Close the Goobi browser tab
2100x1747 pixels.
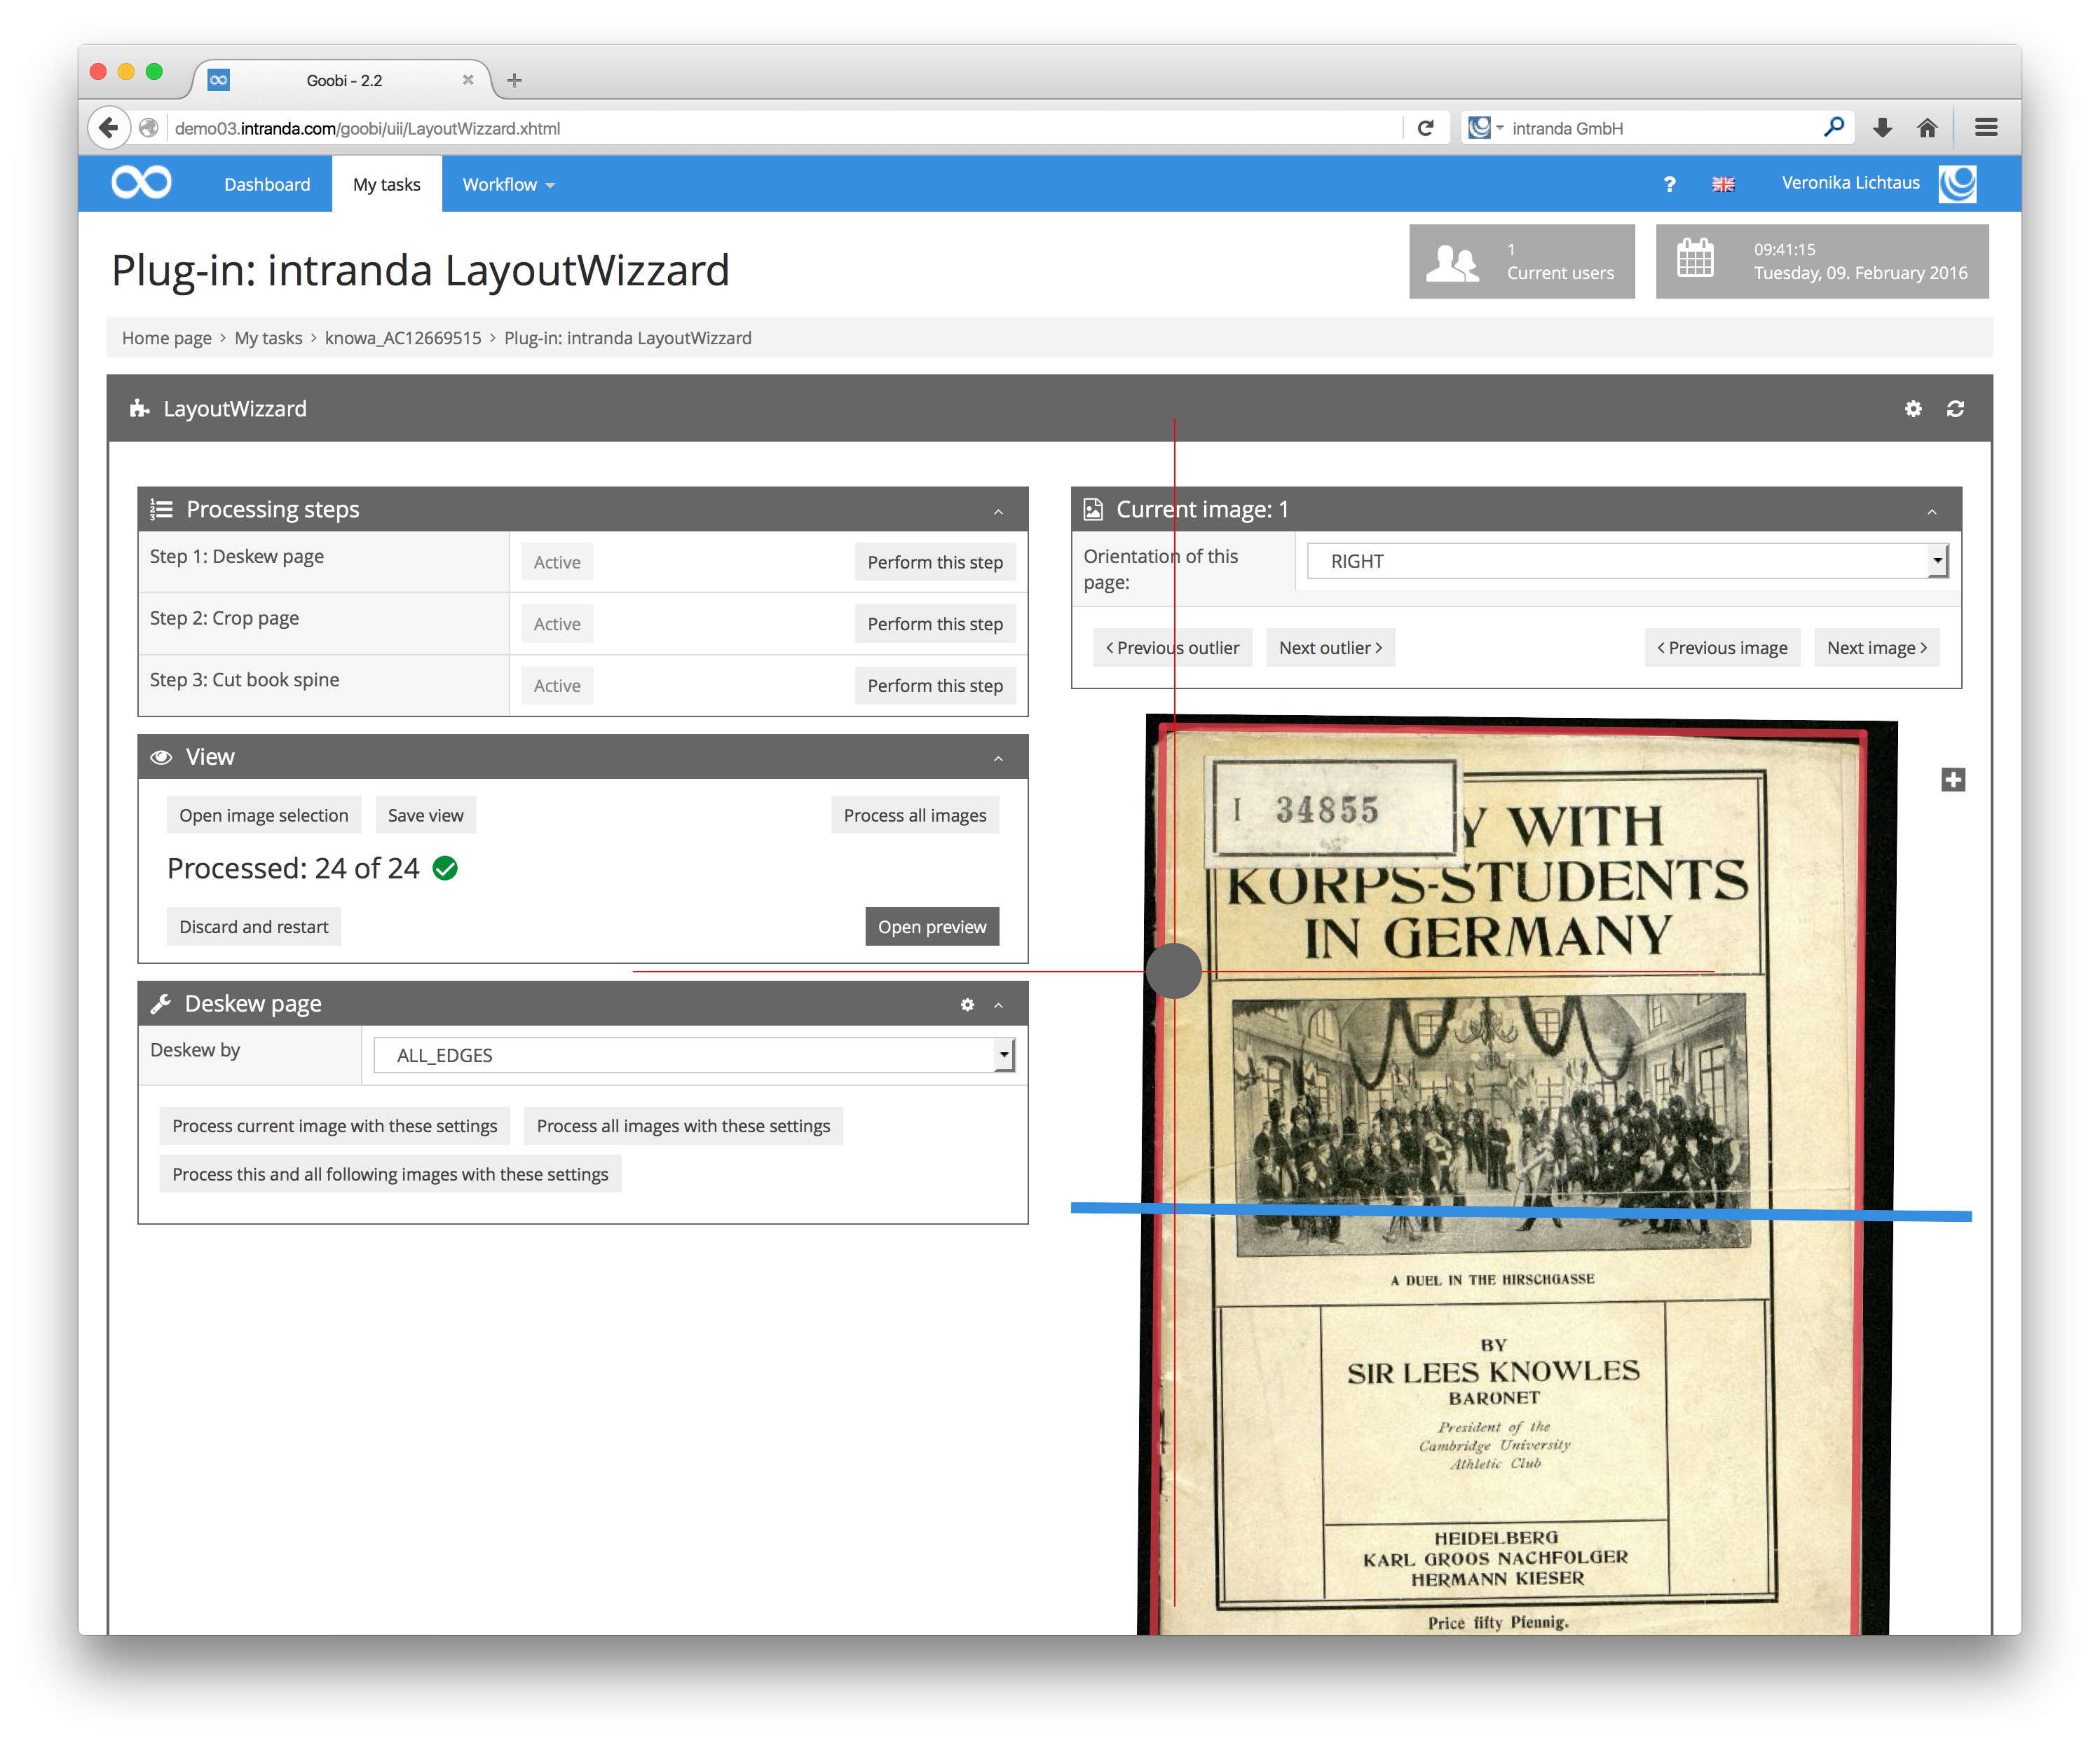coord(467,80)
